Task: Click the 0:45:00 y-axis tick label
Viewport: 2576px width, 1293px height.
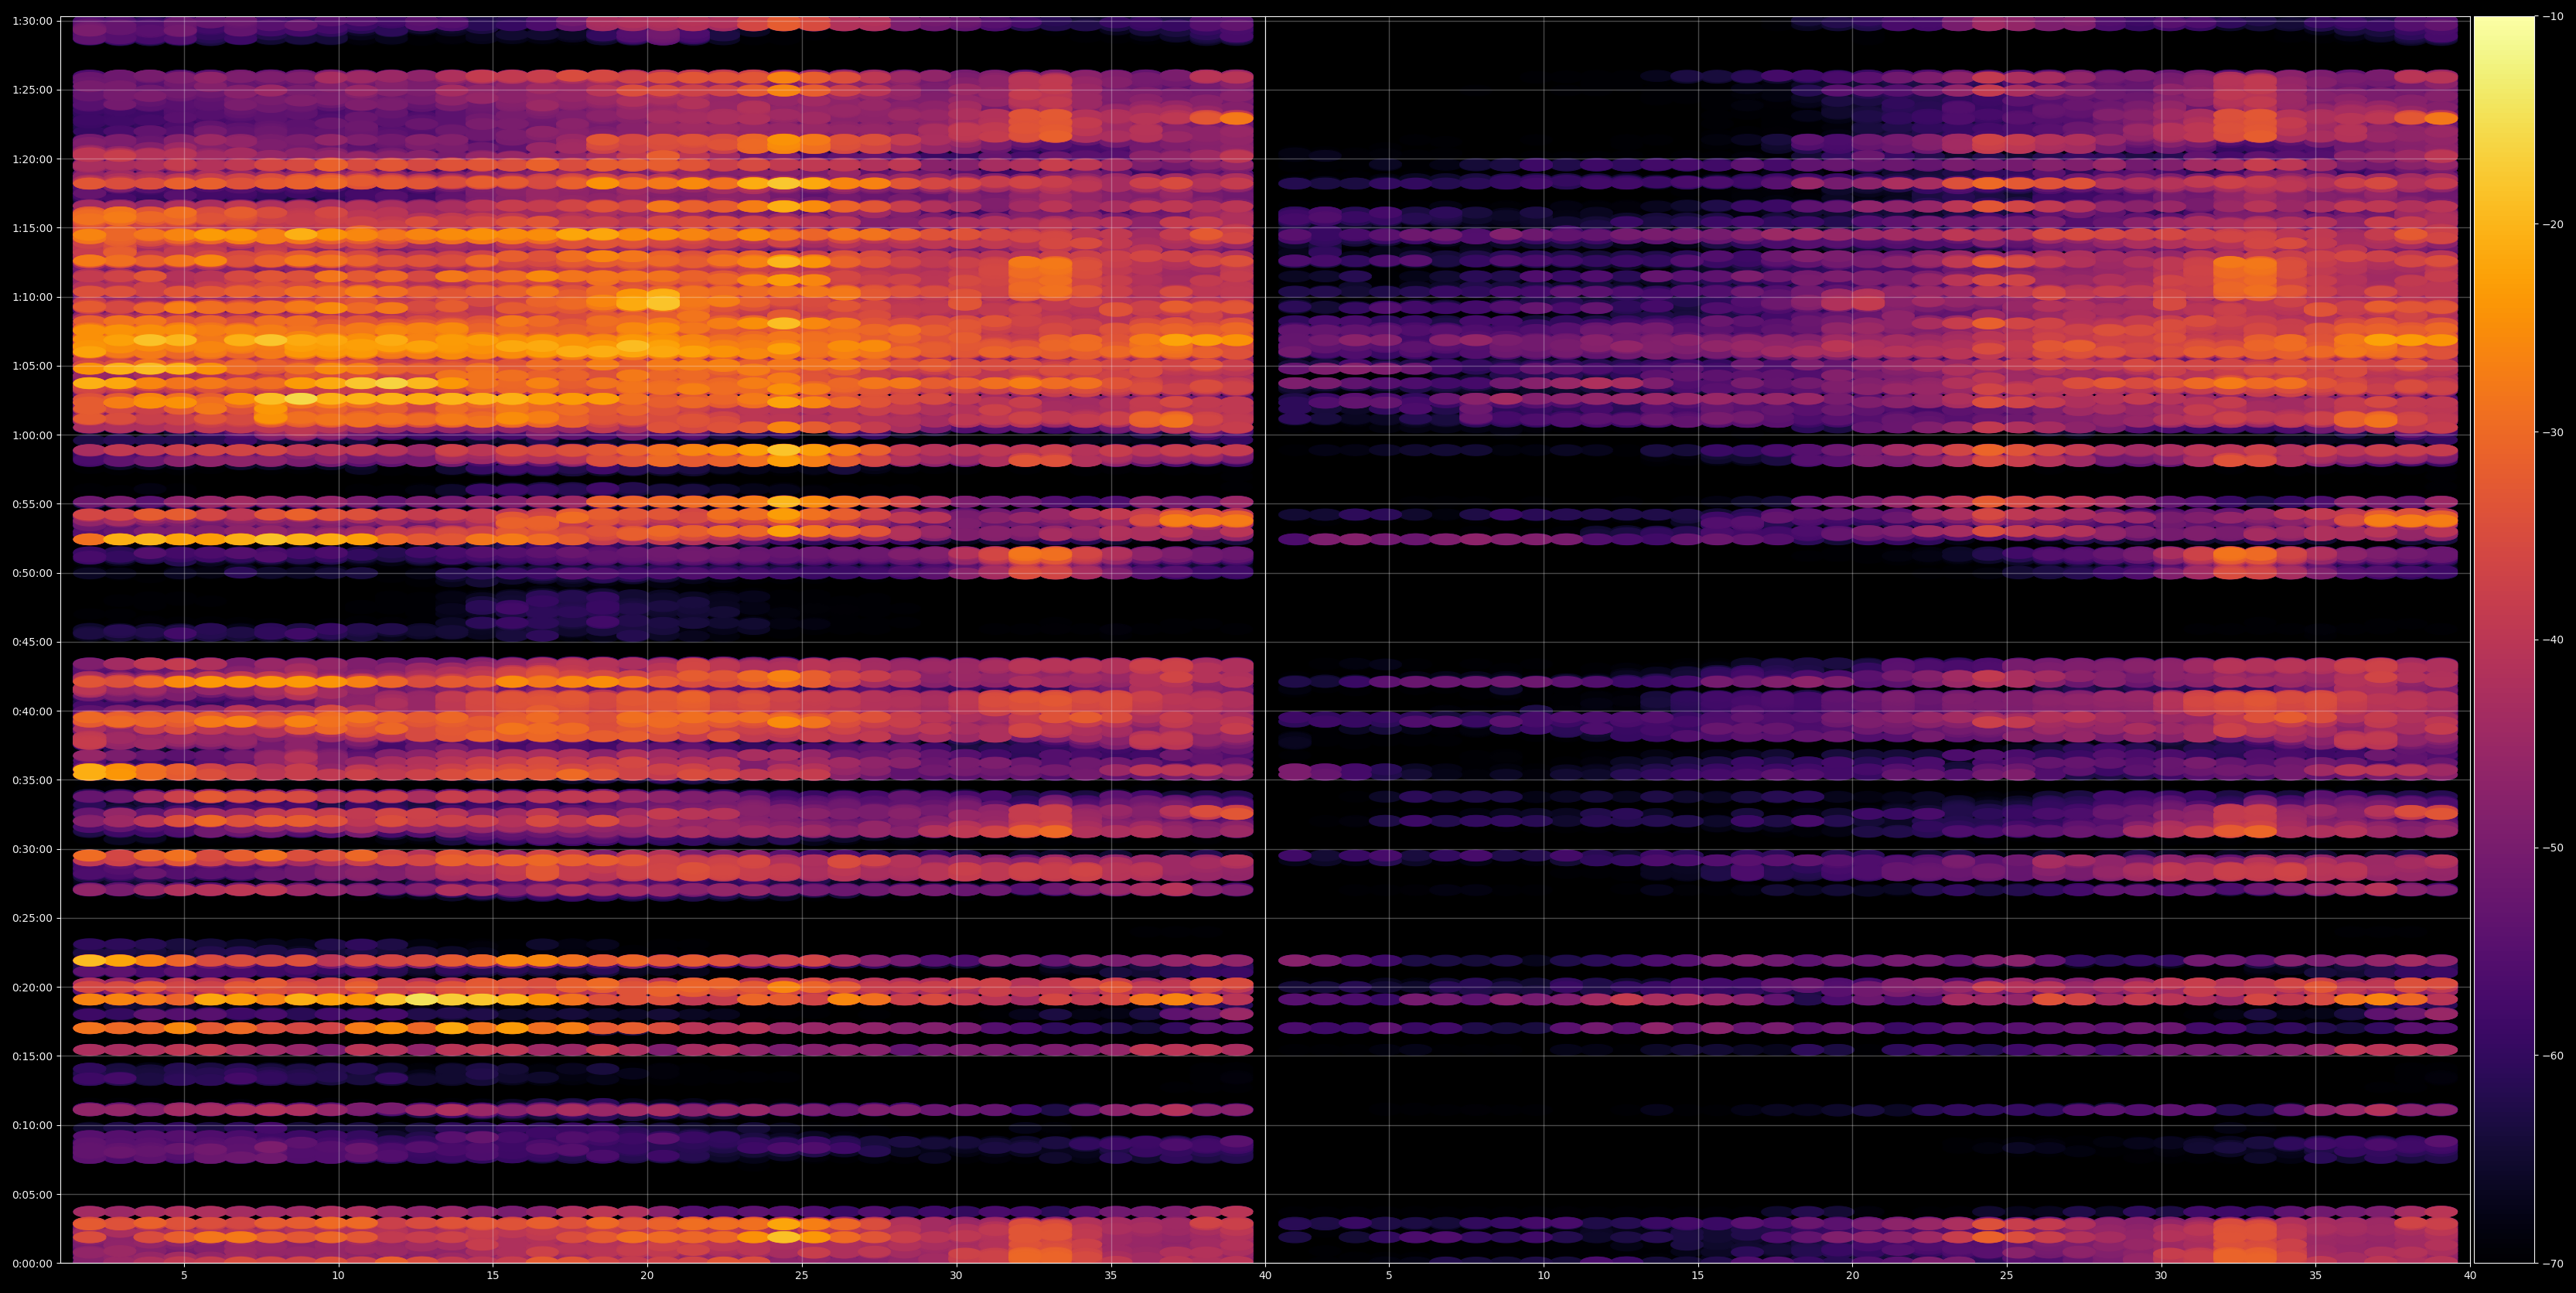Action: tap(32, 642)
